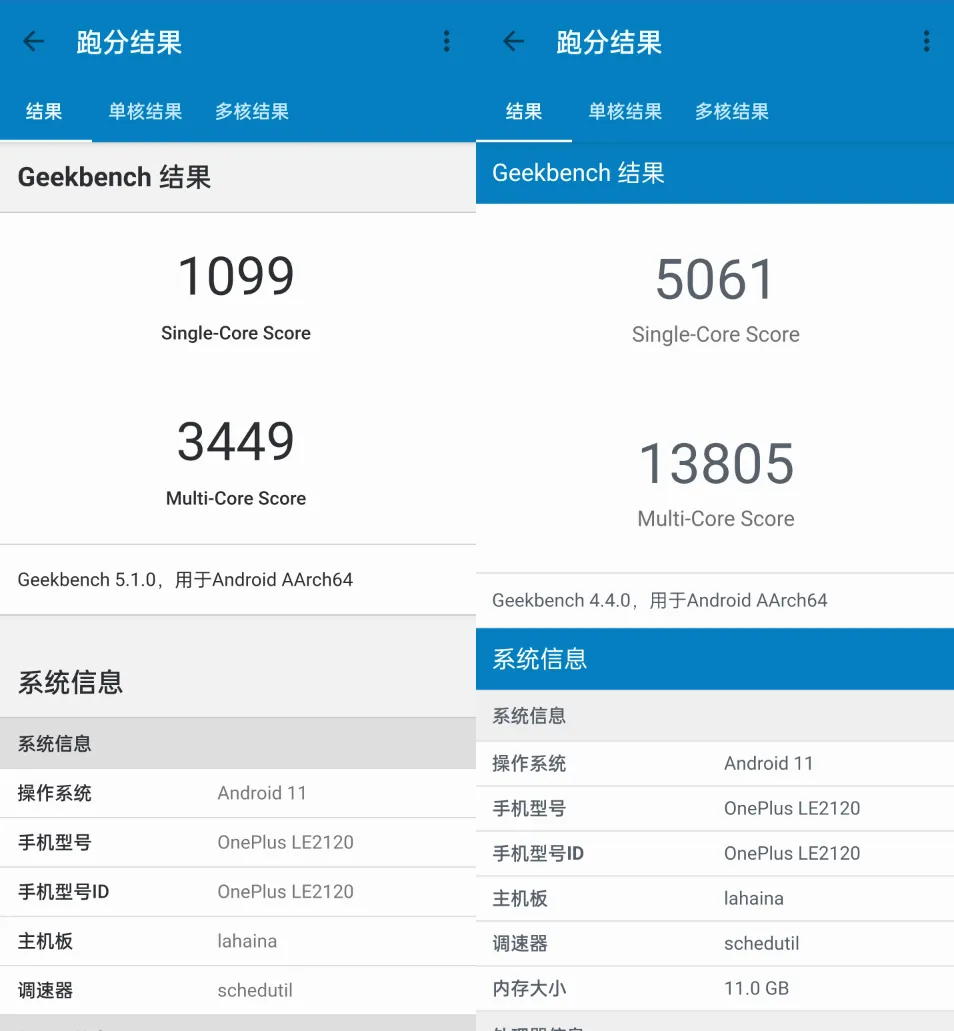
Task: Click right panel Geekbench 结果 blue header
Action: [x=715, y=173]
